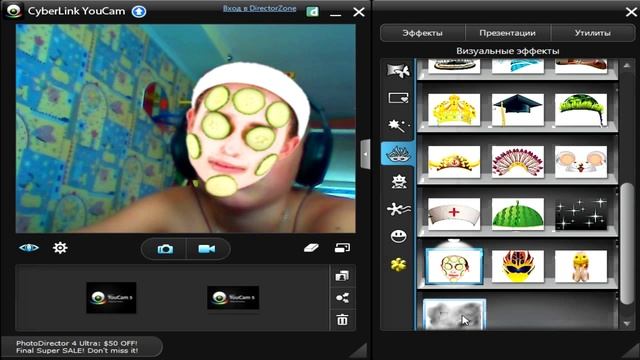Click the dual-screen switch icon near the eraser
This screenshot has height=360, width=640.
coord(342,248)
